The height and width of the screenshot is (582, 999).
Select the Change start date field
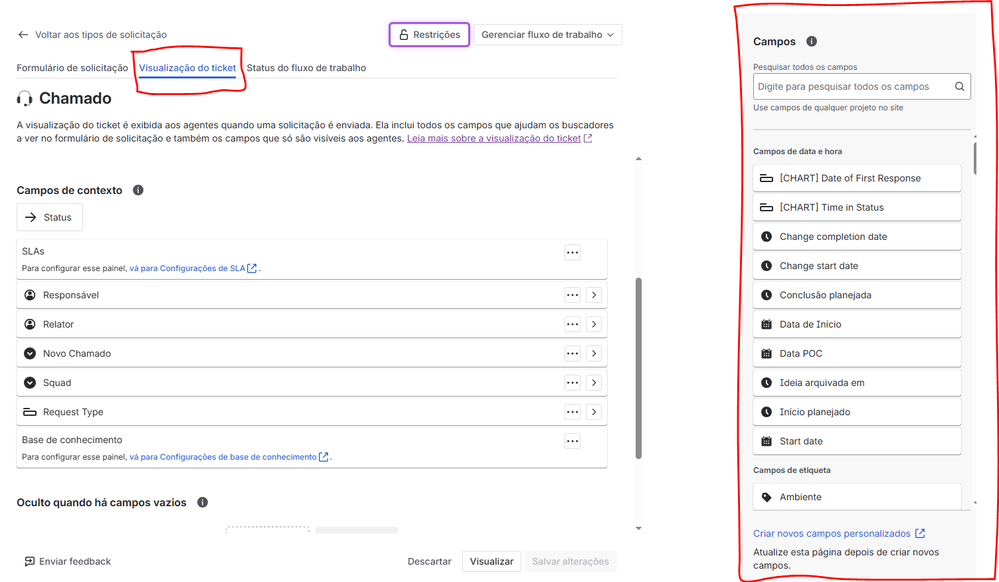(x=856, y=266)
